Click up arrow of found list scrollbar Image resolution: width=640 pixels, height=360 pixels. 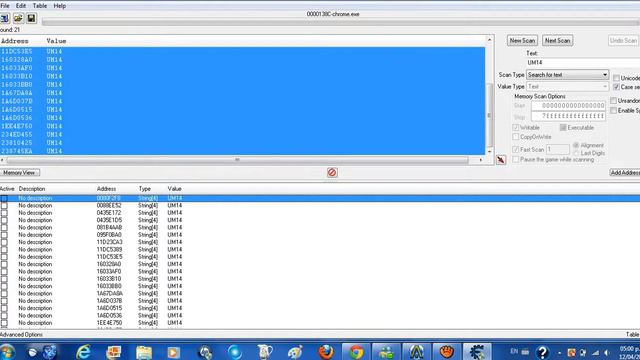click(489, 40)
